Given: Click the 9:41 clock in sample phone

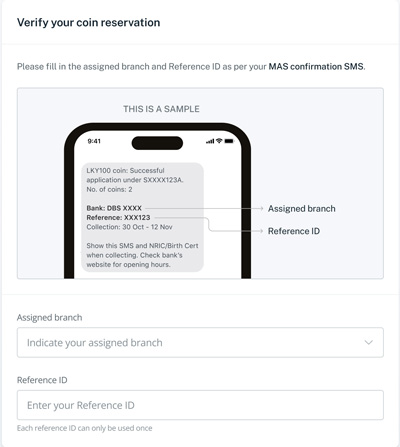Looking at the screenshot, I should 94,141.
